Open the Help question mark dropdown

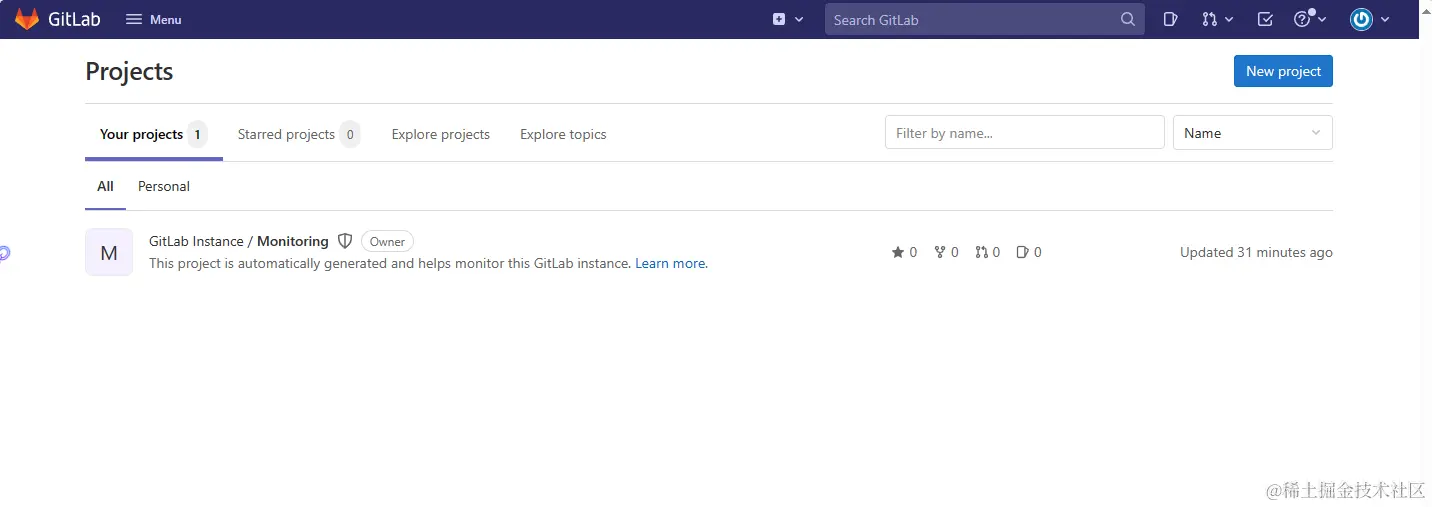click(1310, 19)
